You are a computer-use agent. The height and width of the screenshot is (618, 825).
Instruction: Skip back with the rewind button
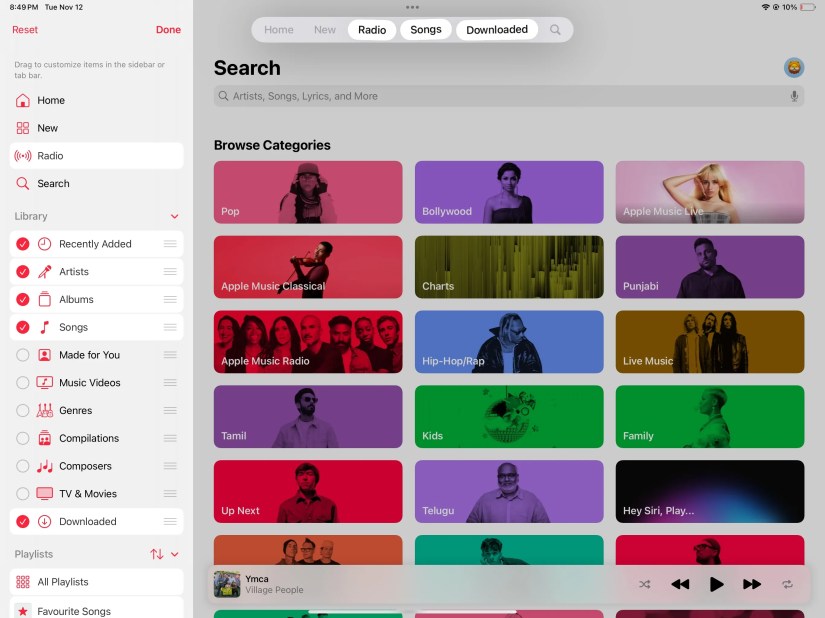[680, 584]
